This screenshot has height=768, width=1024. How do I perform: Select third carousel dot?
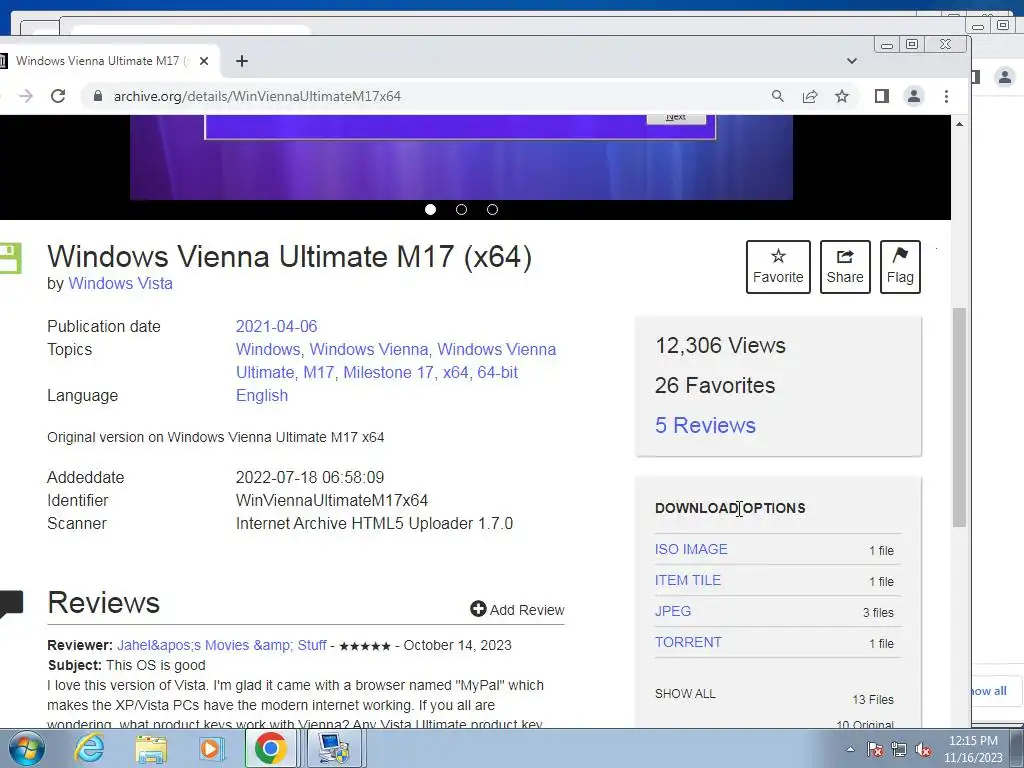[x=492, y=210]
